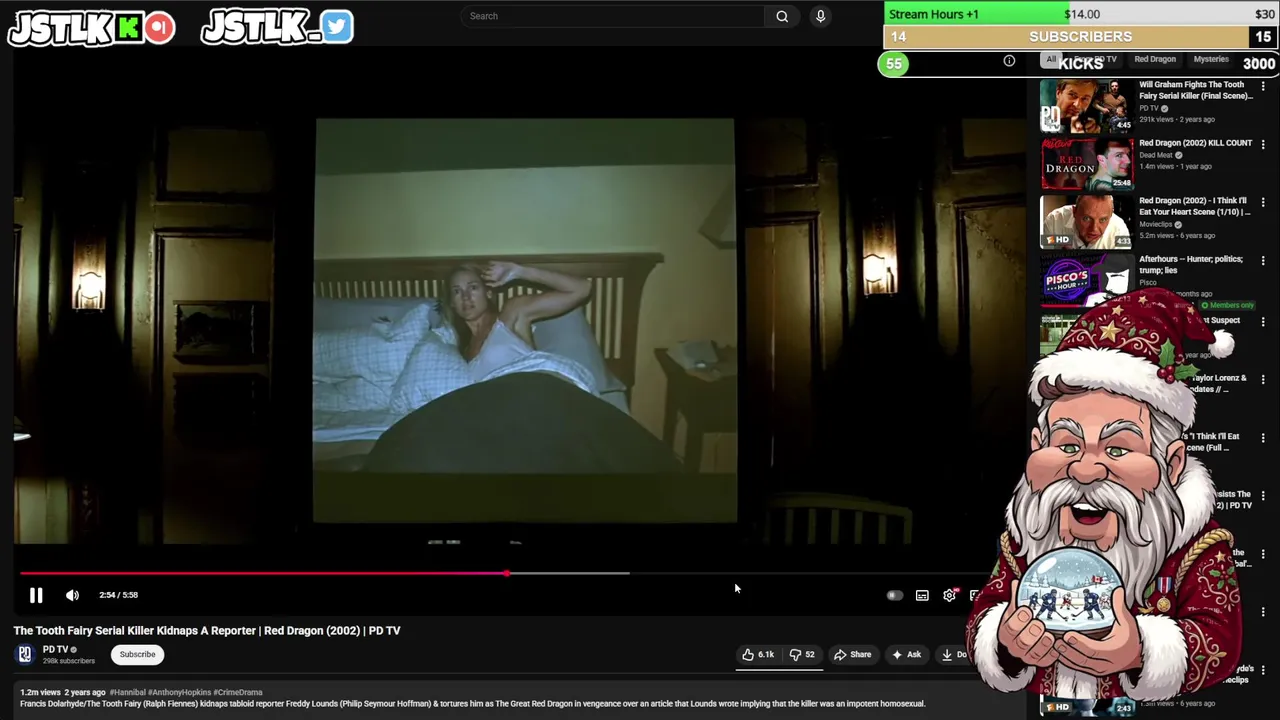Click the Movieclips channel name under Eat Your Heart
Viewport: 1280px width, 720px height.
coord(1156,224)
